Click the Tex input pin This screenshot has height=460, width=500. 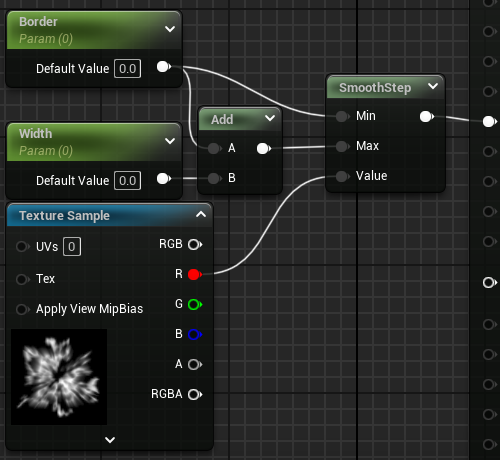pos(23,279)
